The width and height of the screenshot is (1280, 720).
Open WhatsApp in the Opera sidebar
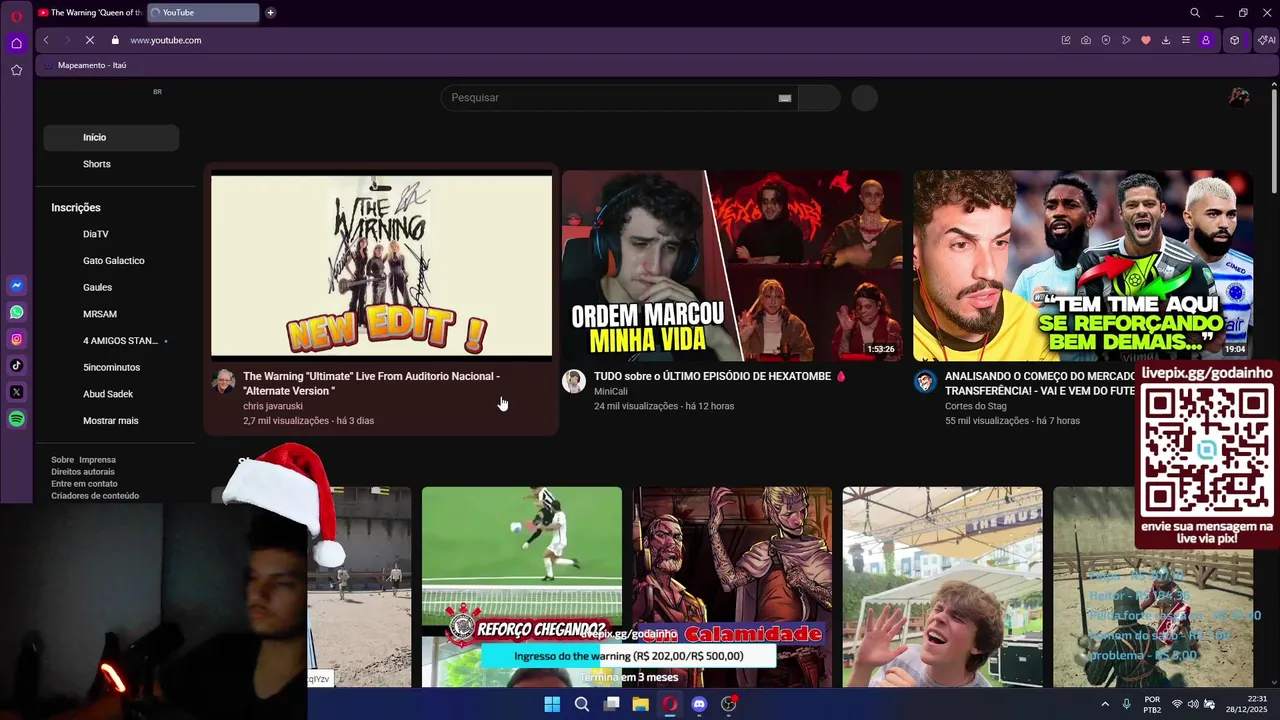pos(16,312)
